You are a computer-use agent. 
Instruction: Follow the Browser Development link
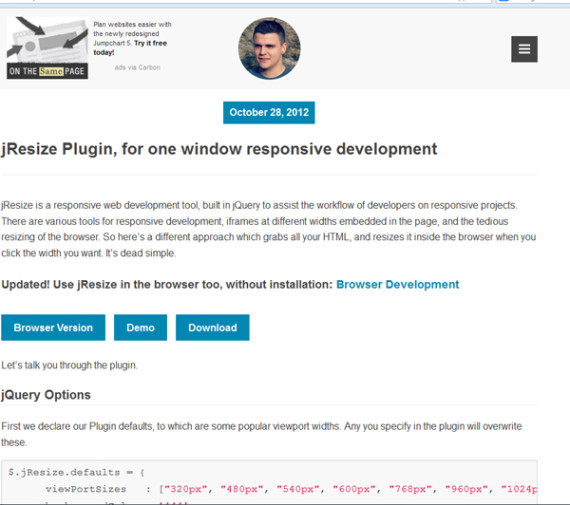point(398,284)
